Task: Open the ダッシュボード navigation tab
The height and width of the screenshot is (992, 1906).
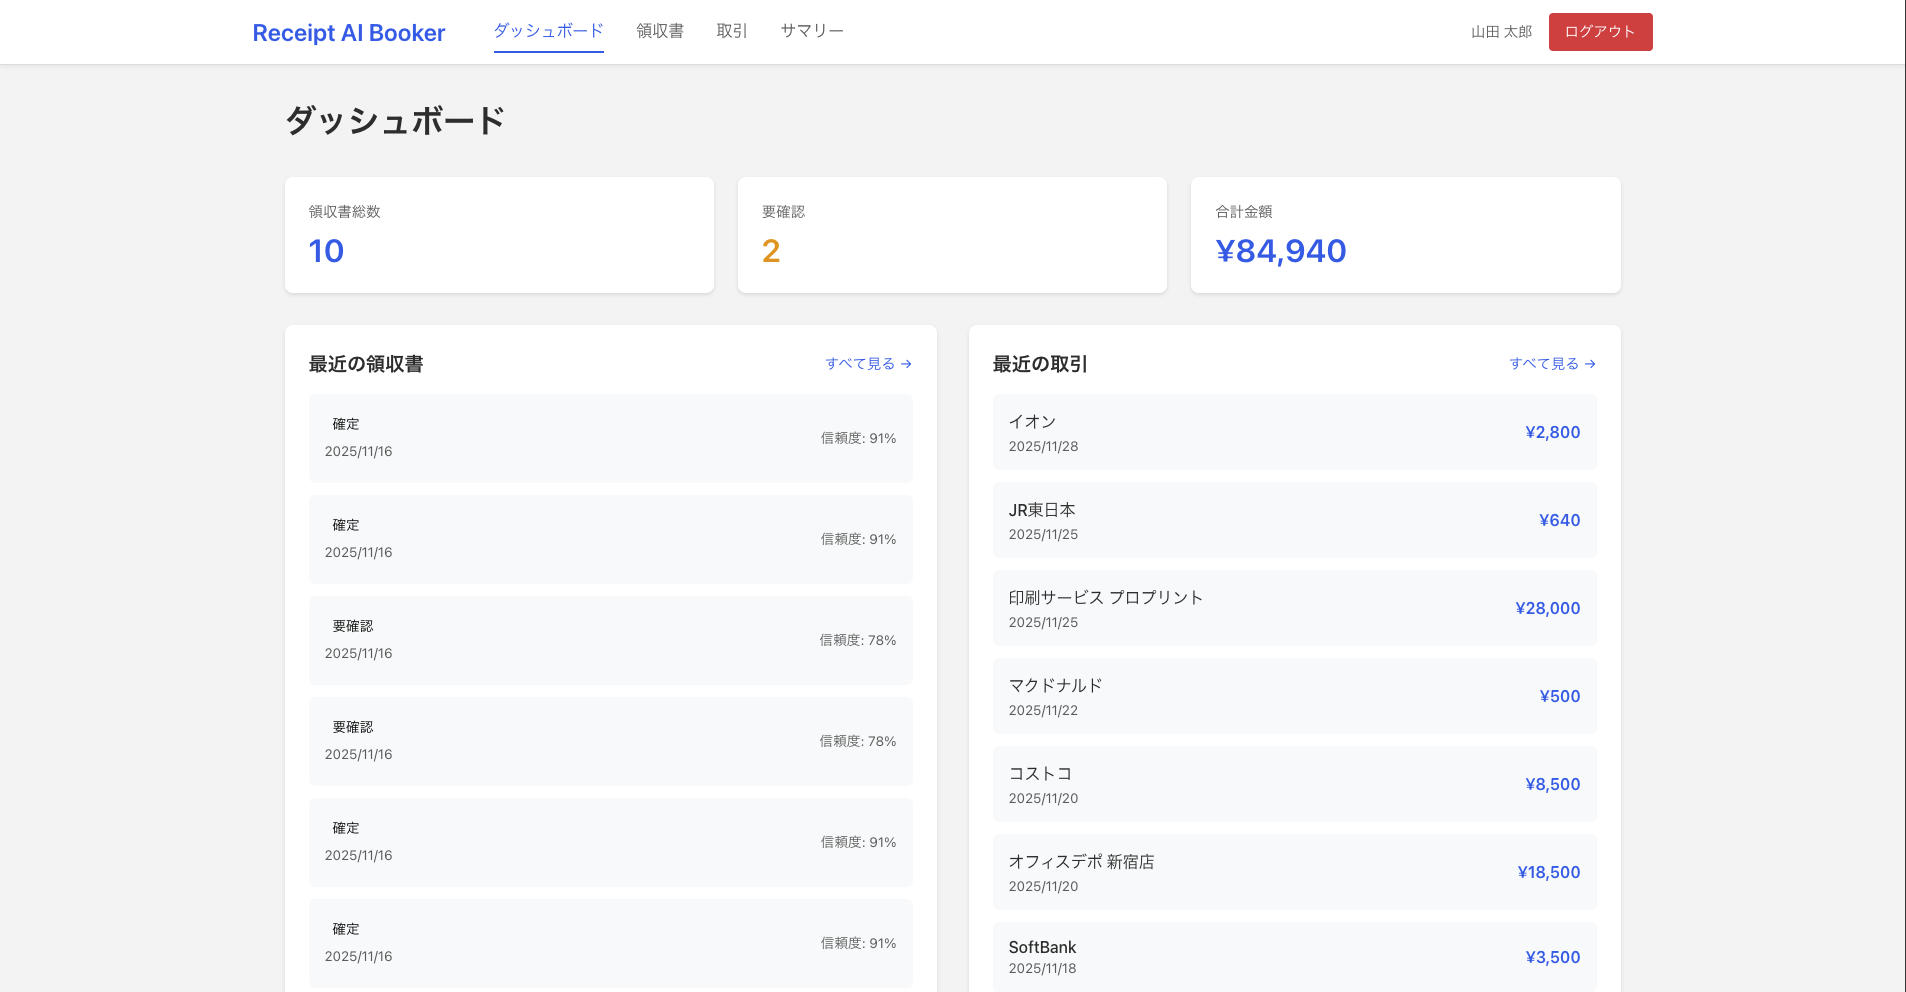Action: [547, 30]
